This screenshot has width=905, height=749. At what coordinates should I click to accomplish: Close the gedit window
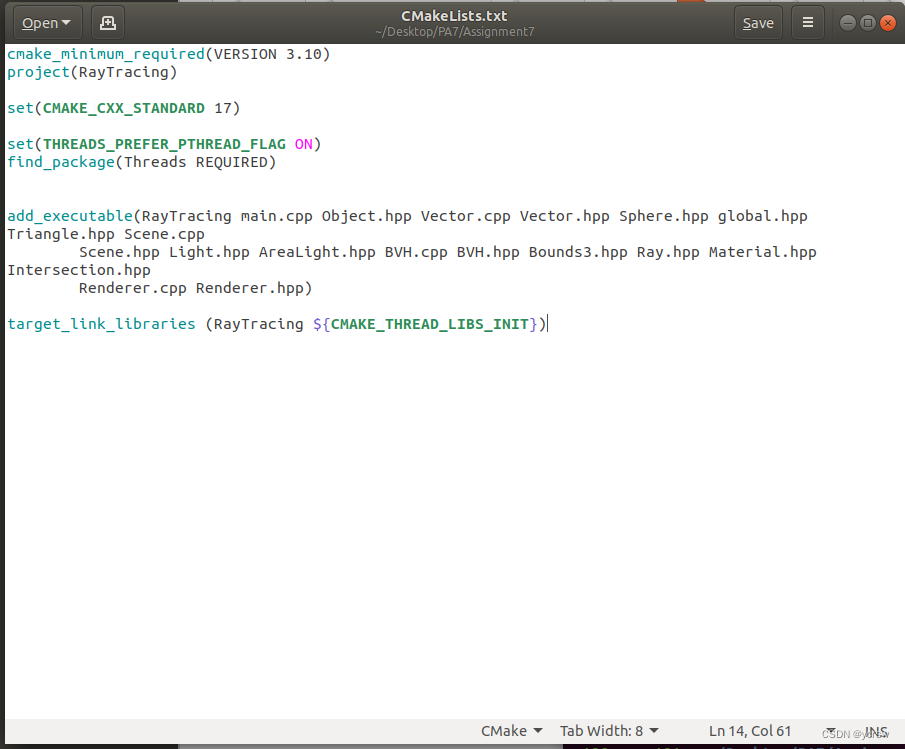(x=888, y=23)
